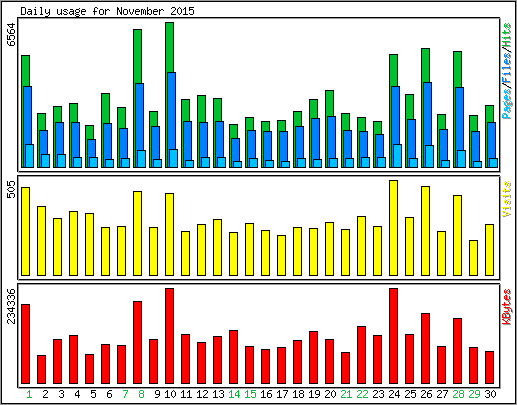Viewport: 517px width, 405px height.
Task: Click the cyan 'Pages' legend label
Action: (x=507, y=105)
